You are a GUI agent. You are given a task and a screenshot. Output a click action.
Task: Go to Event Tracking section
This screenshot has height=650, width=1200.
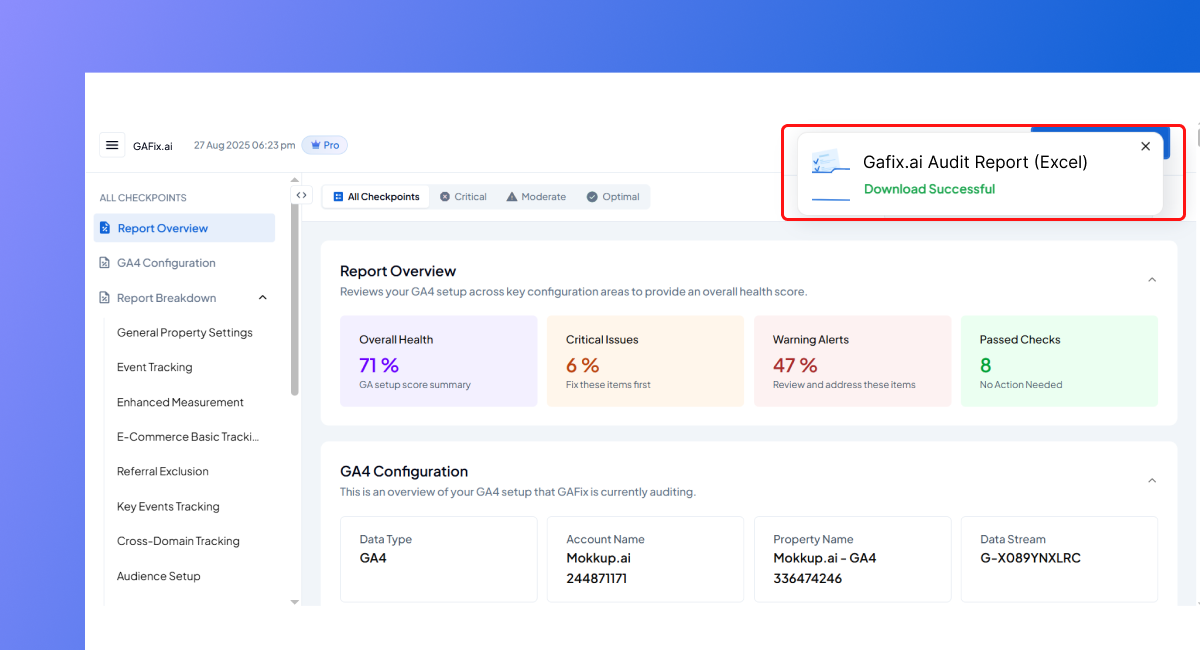click(155, 368)
